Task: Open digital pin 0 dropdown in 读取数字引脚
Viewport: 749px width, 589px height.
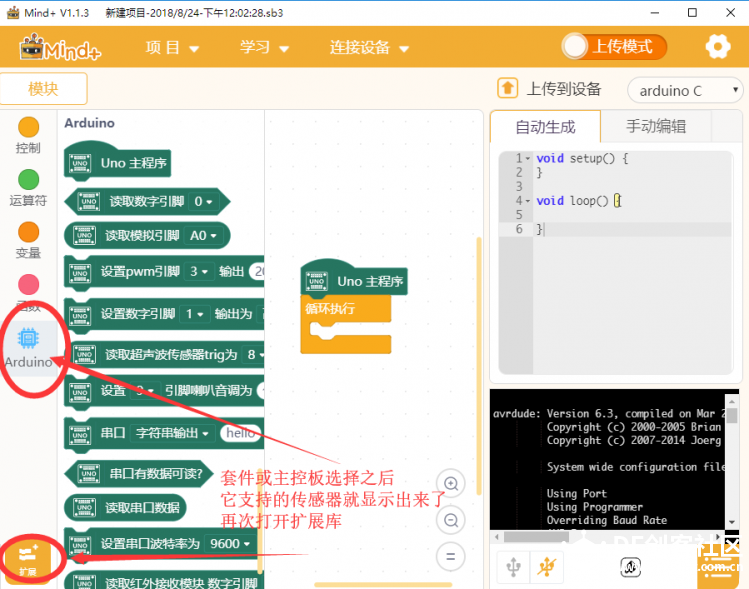Action: click(x=203, y=202)
